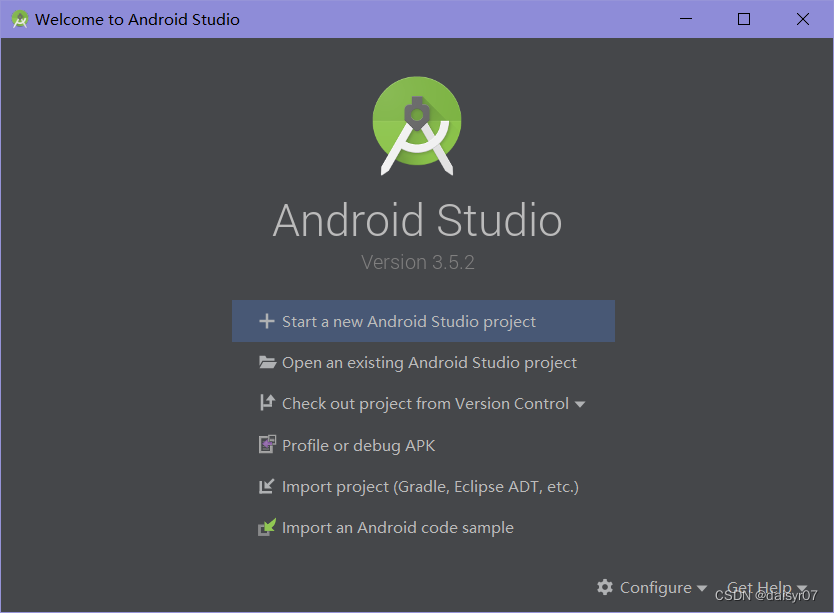Click the version control checkout arrow icon

(x=267, y=403)
